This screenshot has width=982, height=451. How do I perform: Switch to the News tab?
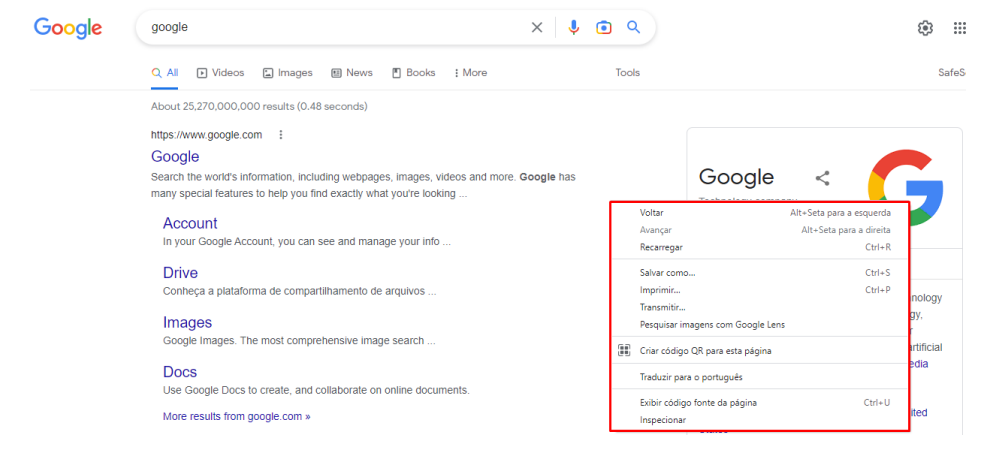point(351,73)
